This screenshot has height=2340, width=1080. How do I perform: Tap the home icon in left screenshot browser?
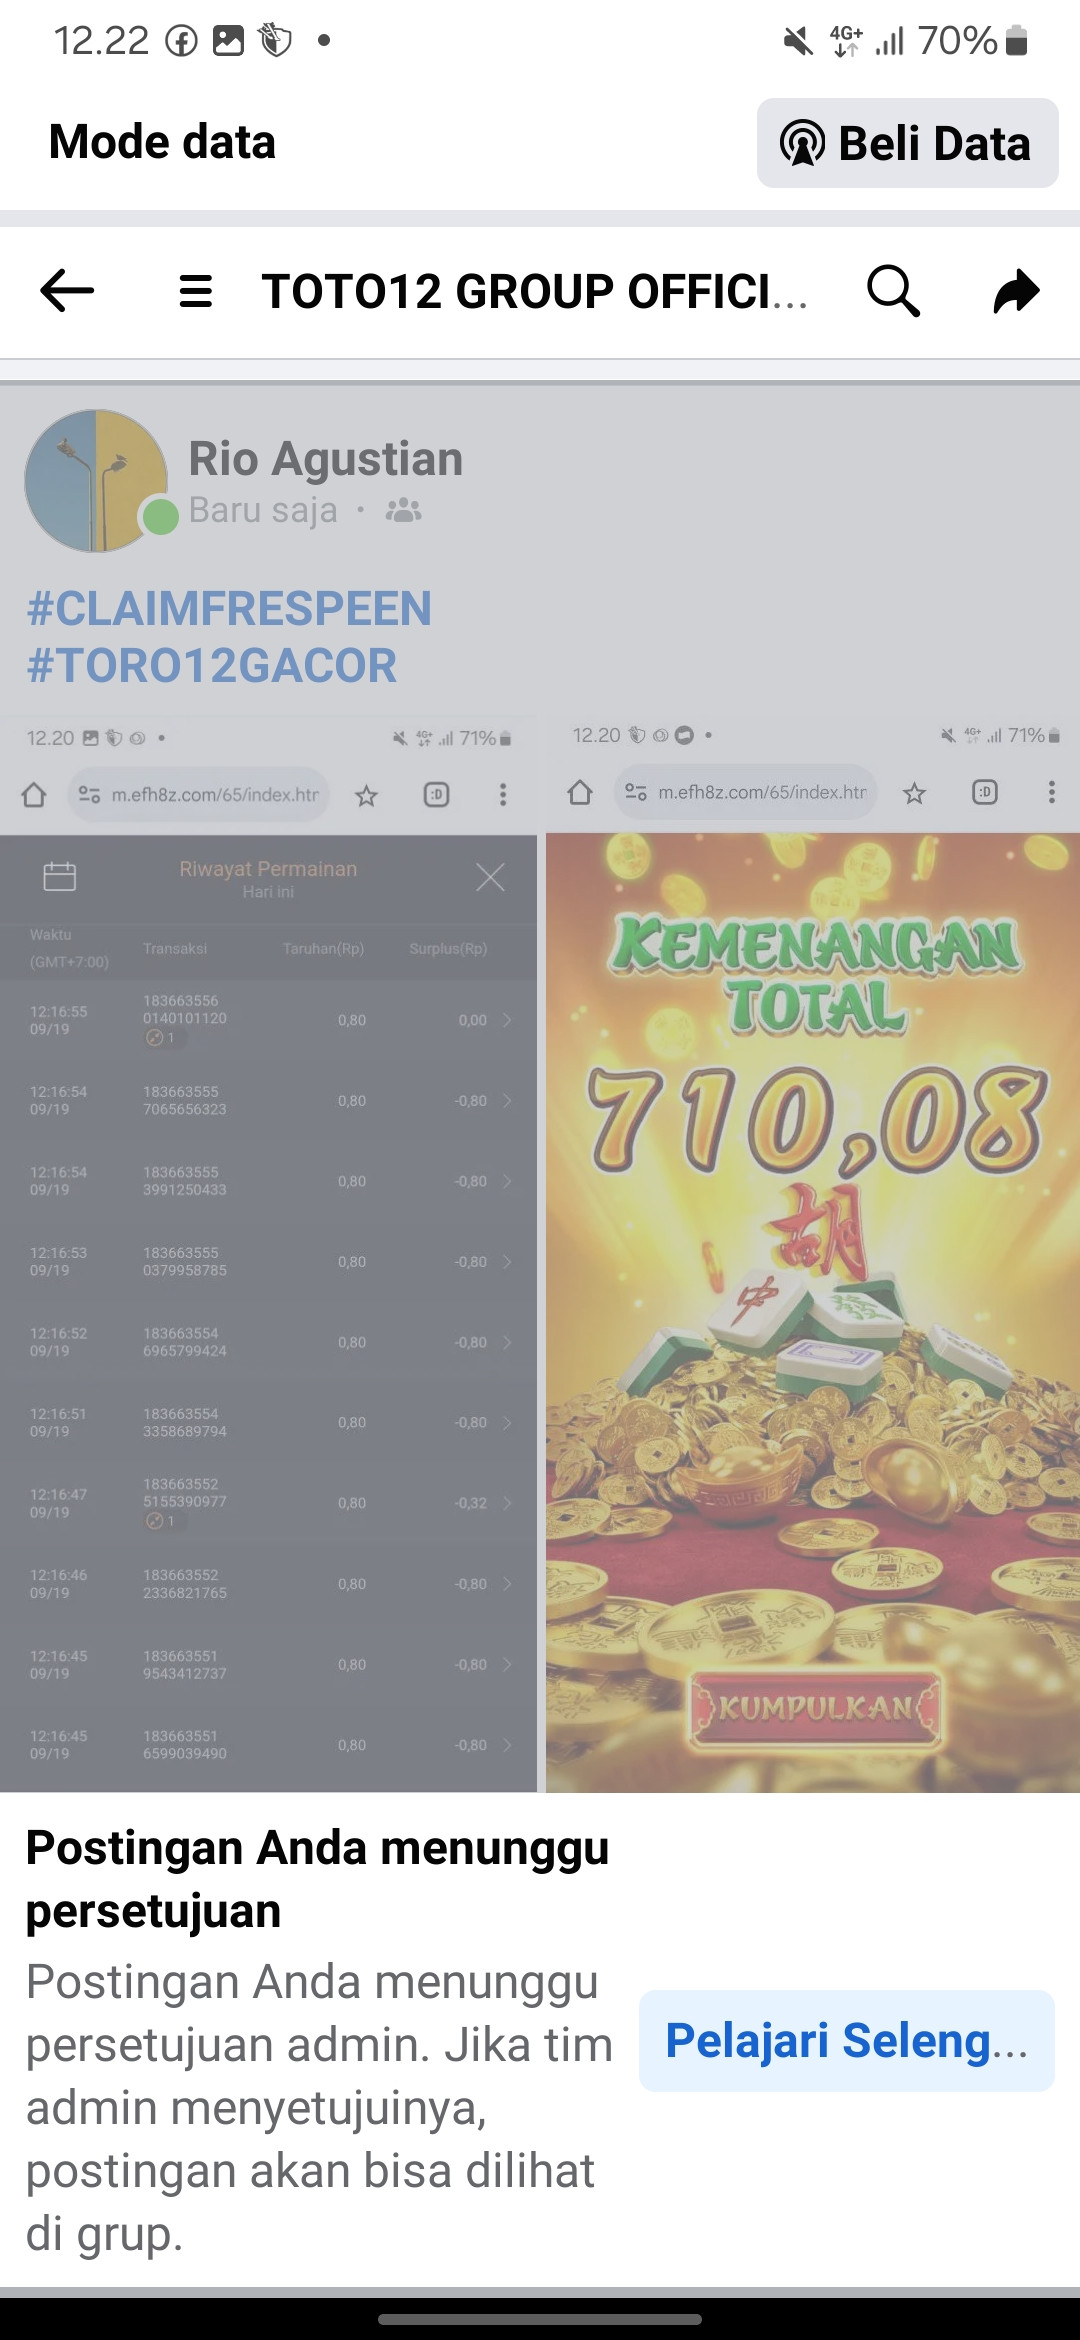[x=34, y=795]
